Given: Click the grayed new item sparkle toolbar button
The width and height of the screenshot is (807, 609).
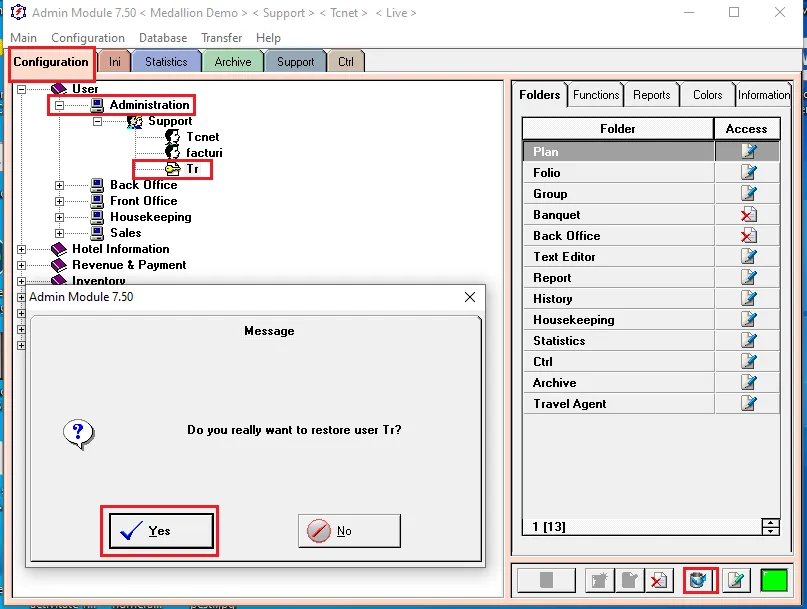Looking at the screenshot, I should click(599, 581).
